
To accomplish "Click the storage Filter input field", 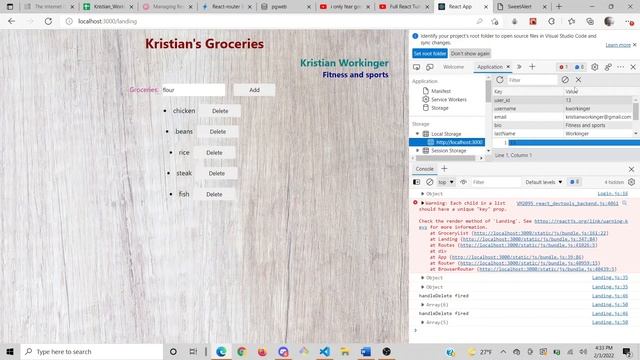I will [x=532, y=80].
